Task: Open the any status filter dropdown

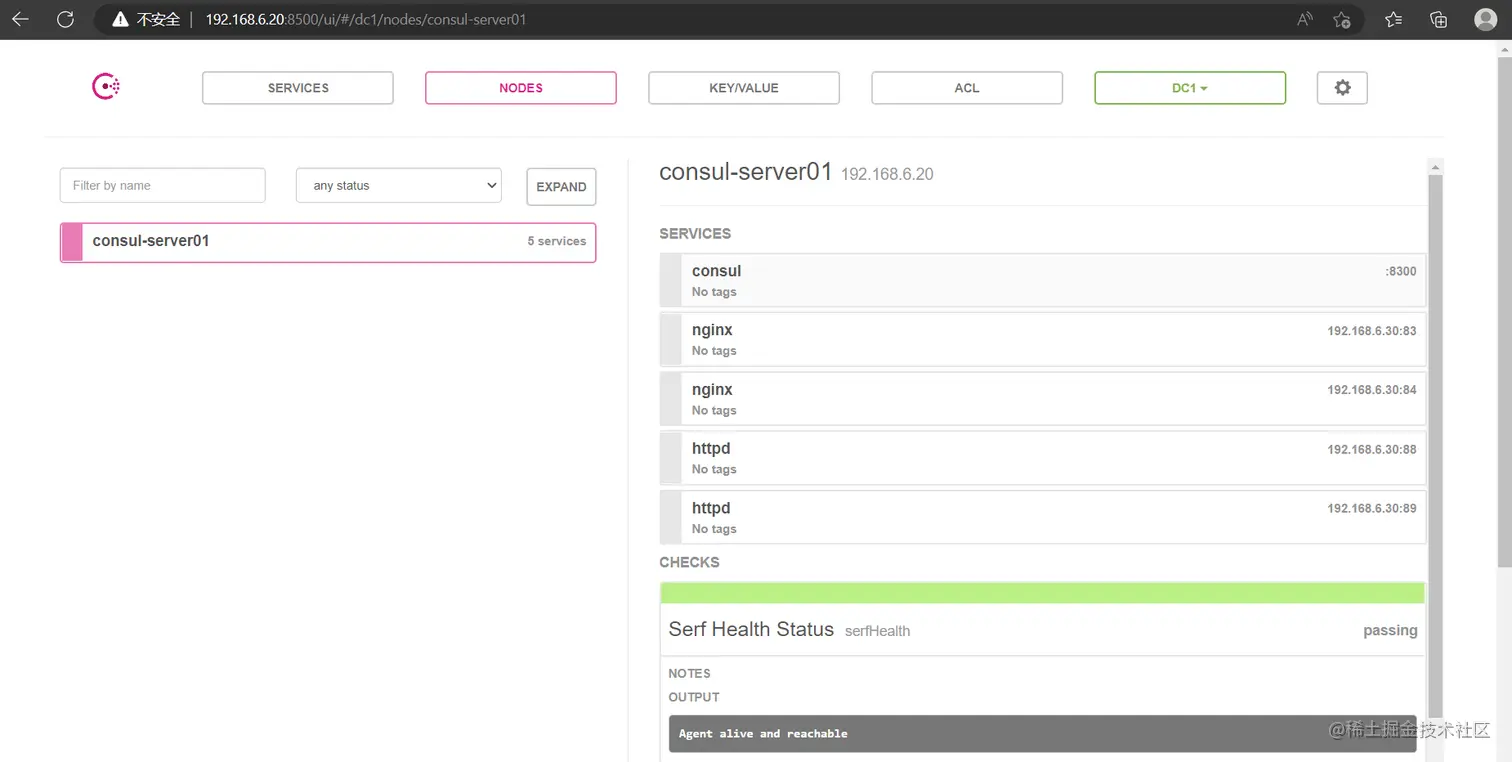Action: (399, 185)
